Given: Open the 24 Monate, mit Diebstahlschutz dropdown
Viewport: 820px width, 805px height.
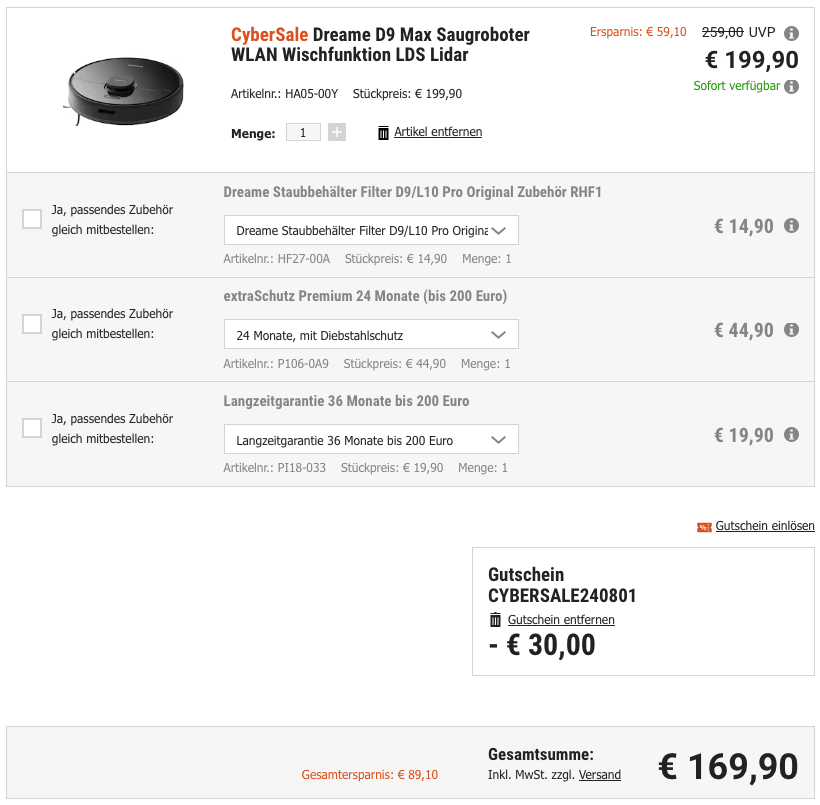Looking at the screenshot, I should click(371, 334).
